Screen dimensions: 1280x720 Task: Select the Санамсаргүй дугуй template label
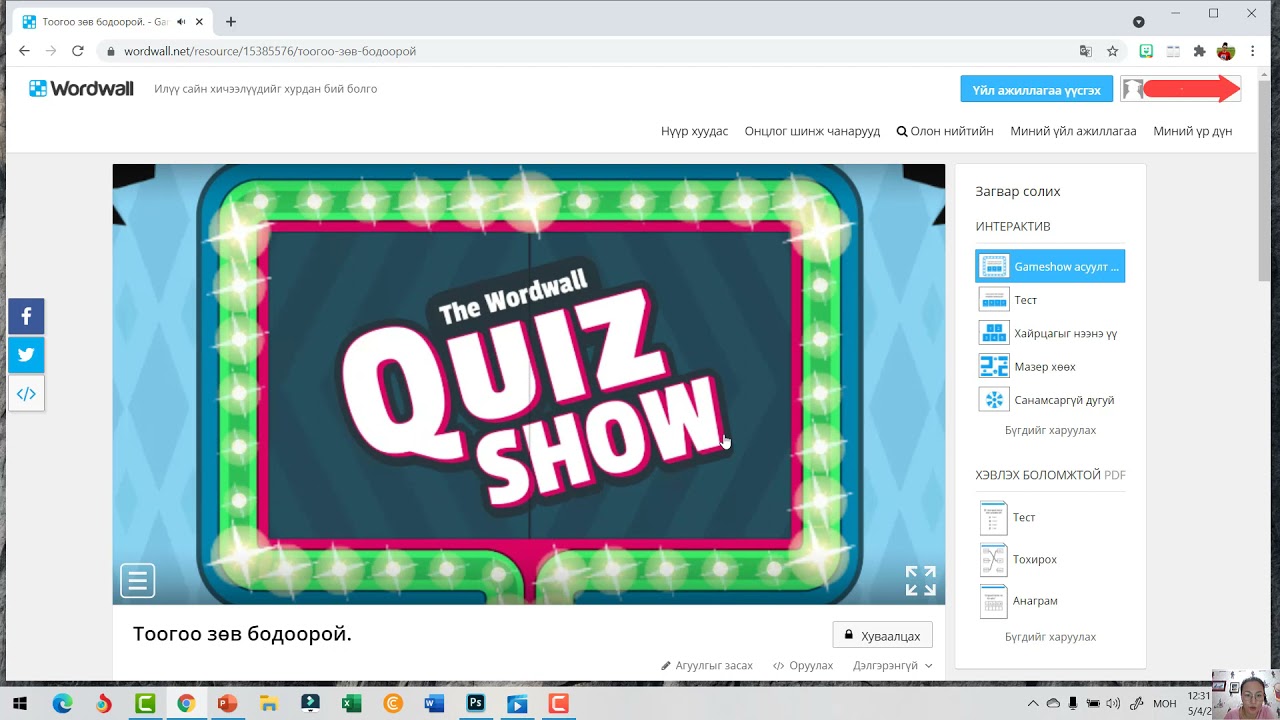(1064, 400)
